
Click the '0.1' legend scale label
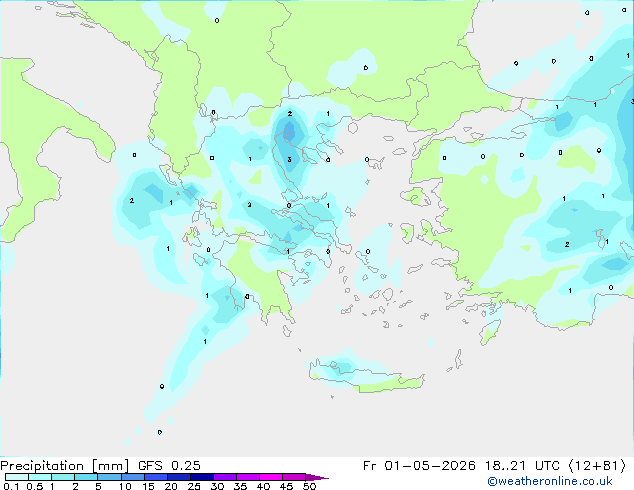pos(11,486)
